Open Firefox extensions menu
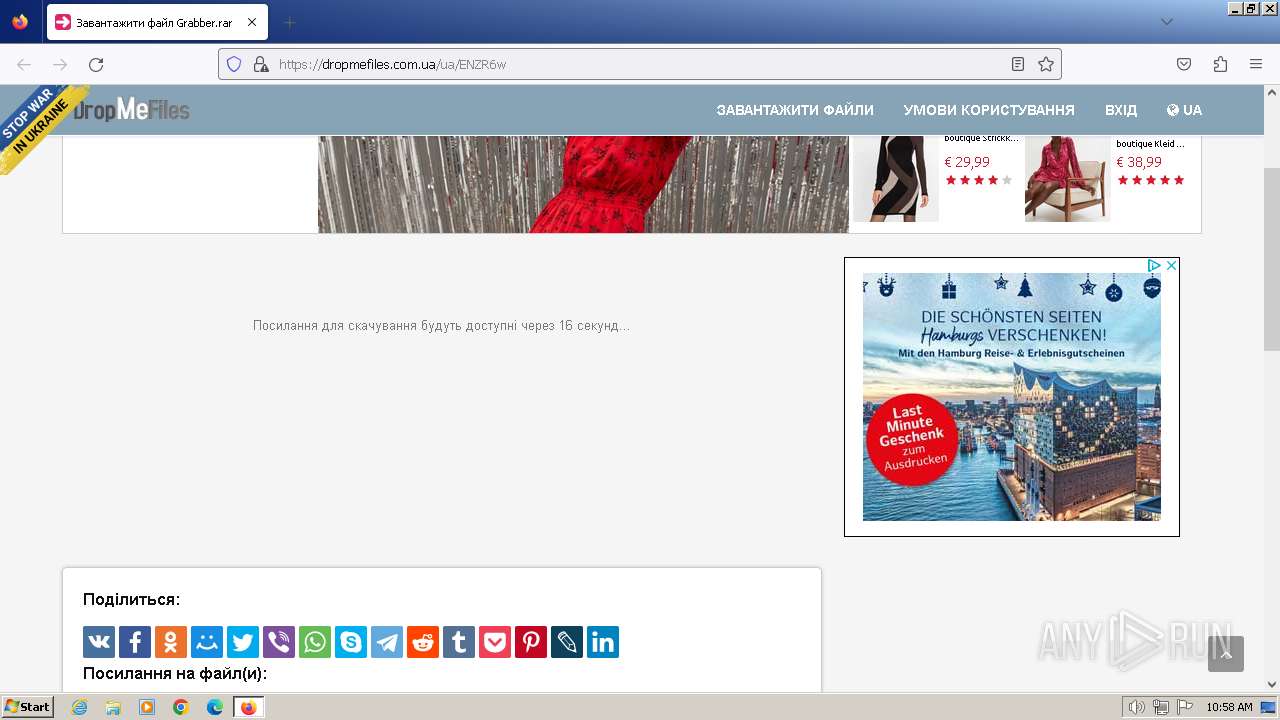The image size is (1280, 720). coord(1220,64)
